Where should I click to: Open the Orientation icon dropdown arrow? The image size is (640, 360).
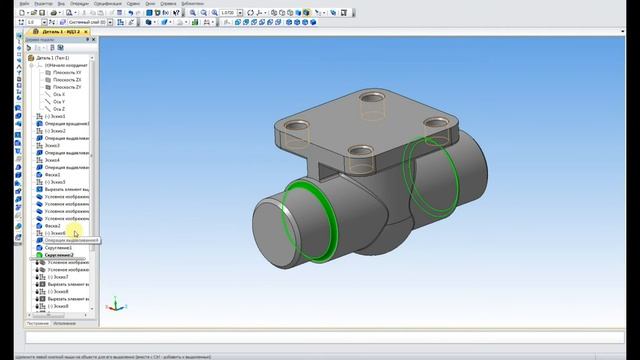click(265, 13)
